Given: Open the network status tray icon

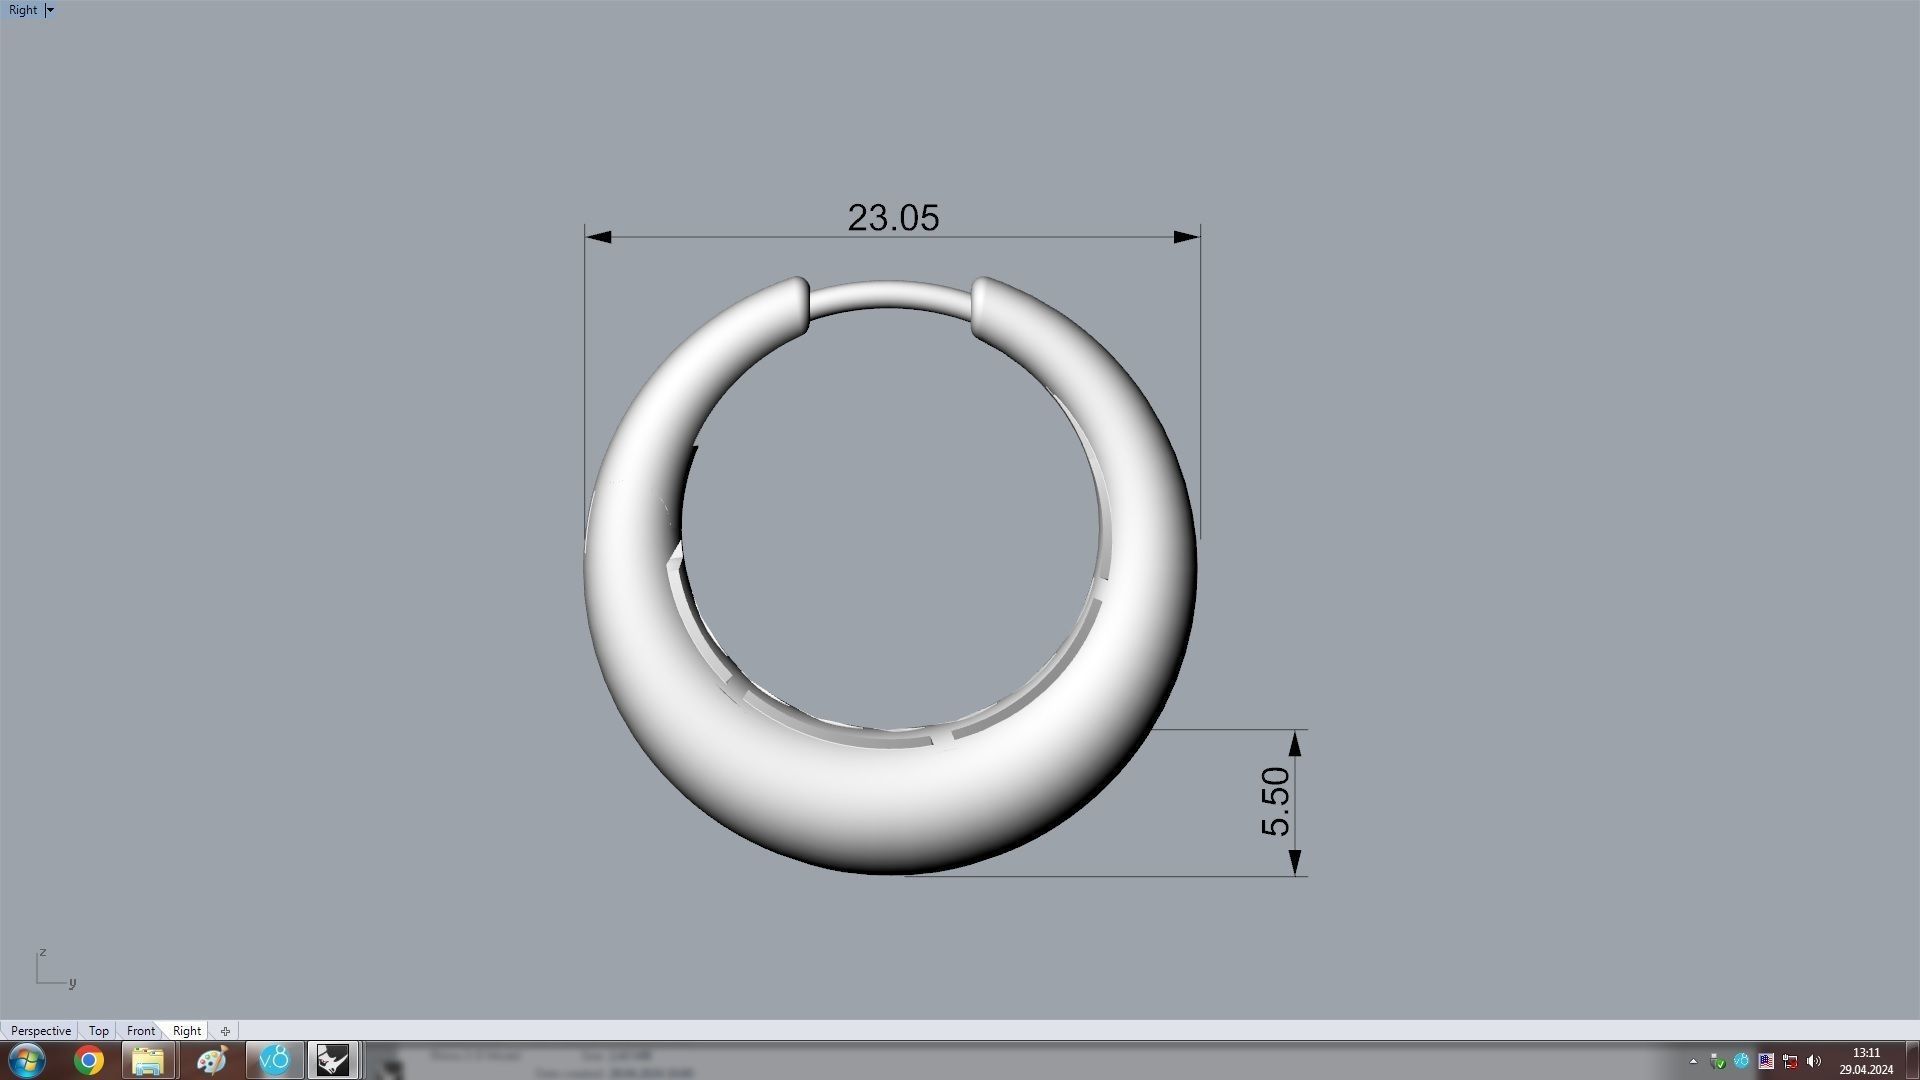Looking at the screenshot, I should [x=1790, y=1061].
